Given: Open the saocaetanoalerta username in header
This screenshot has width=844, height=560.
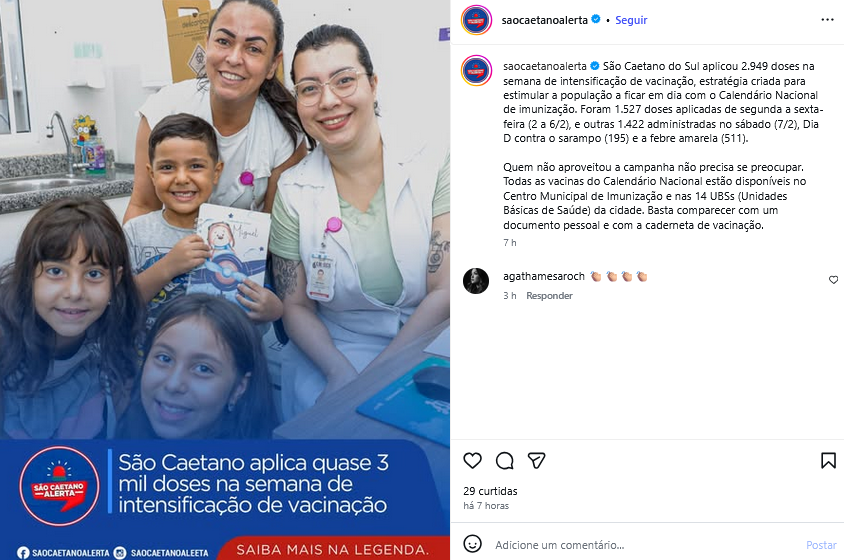Looking at the screenshot, I should point(544,20).
